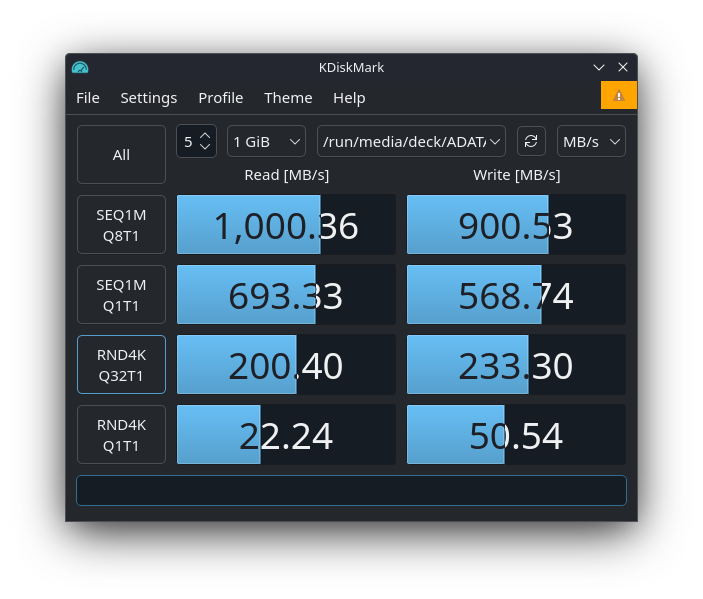
Task: Click the 22.24 read result bar
Action: 286,434
